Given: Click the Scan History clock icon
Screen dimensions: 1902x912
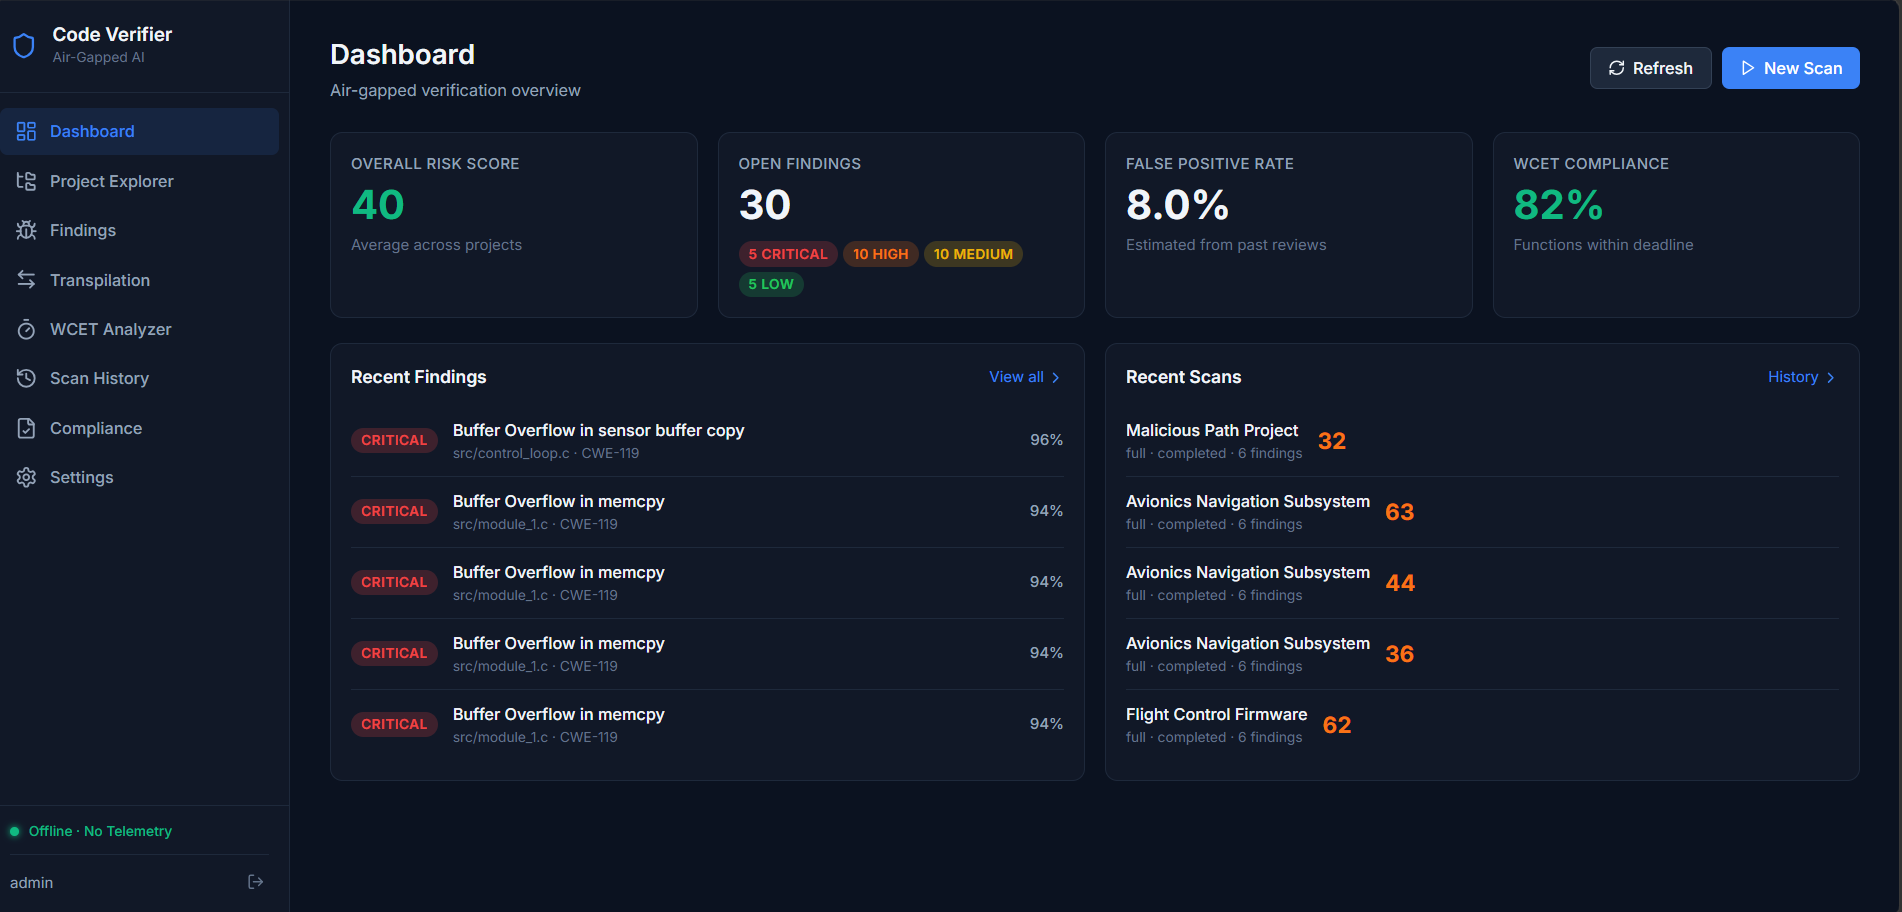Looking at the screenshot, I should coord(26,378).
